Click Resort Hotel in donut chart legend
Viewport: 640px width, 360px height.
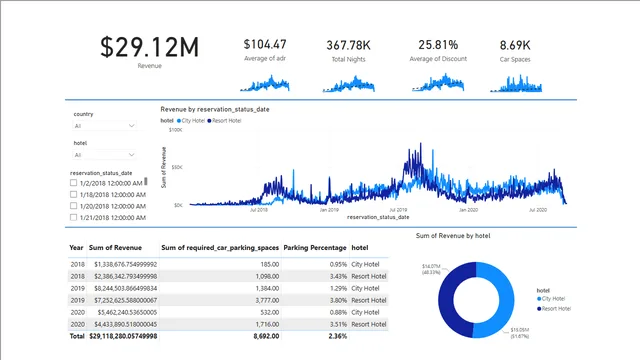click(553, 309)
